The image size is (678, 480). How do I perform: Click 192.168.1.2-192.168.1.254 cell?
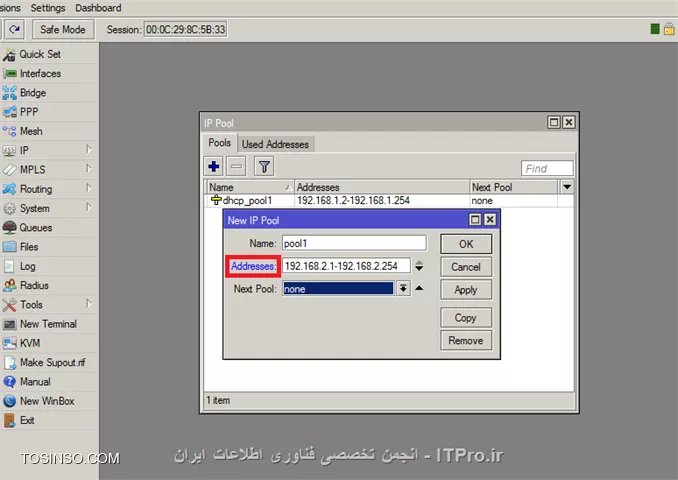coord(353,201)
